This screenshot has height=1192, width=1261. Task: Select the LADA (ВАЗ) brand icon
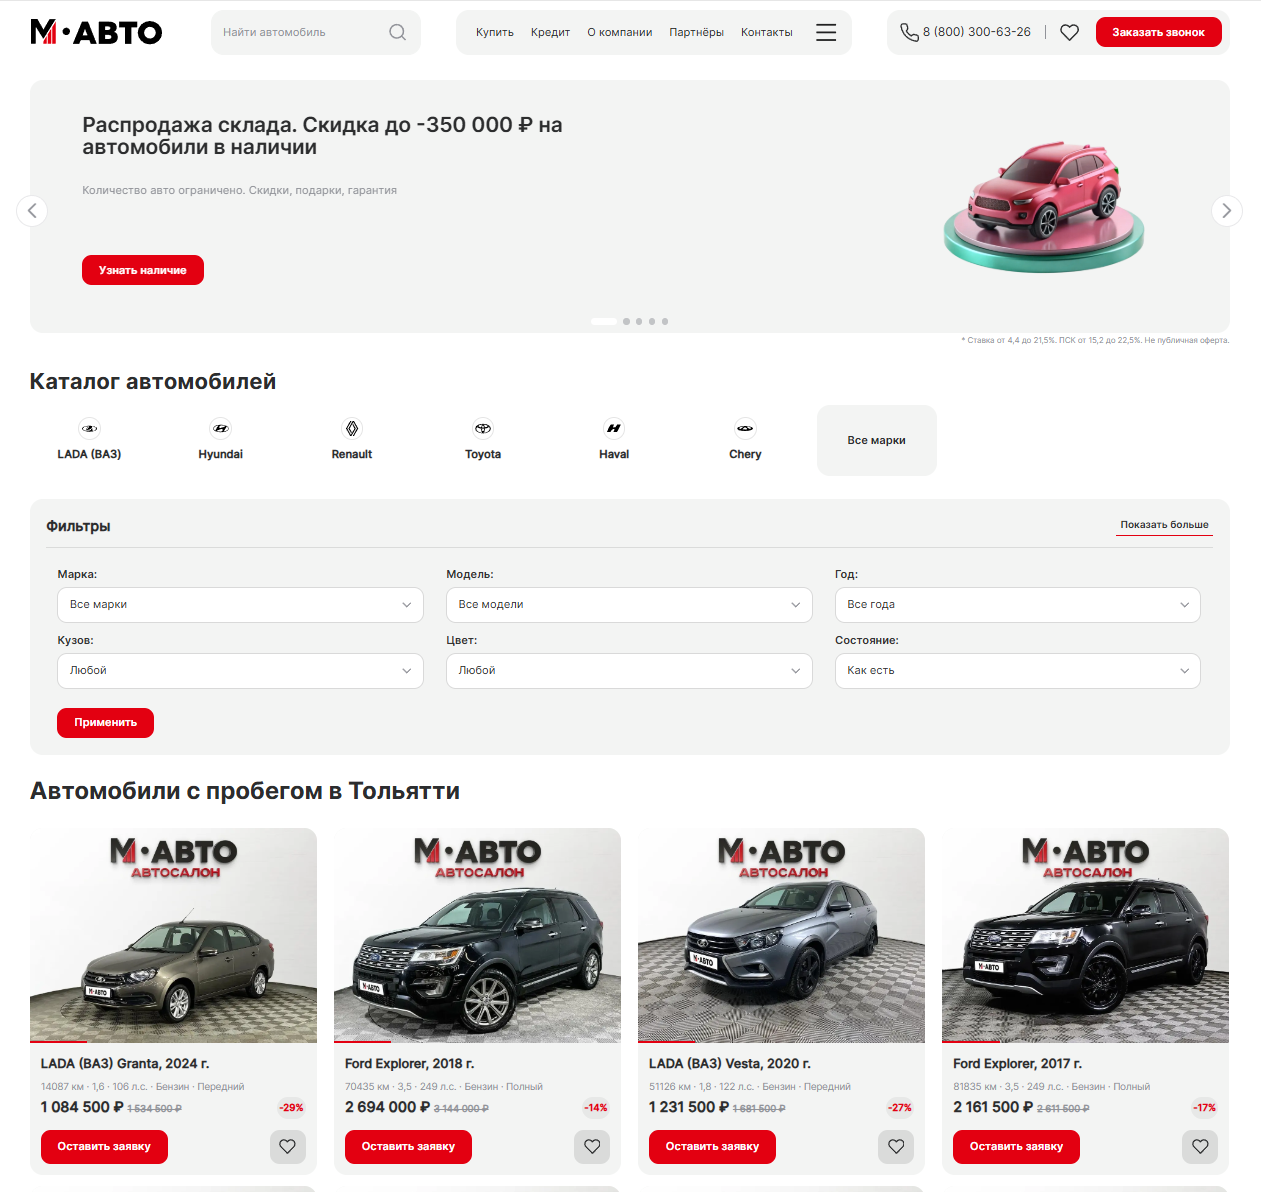tap(89, 428)
